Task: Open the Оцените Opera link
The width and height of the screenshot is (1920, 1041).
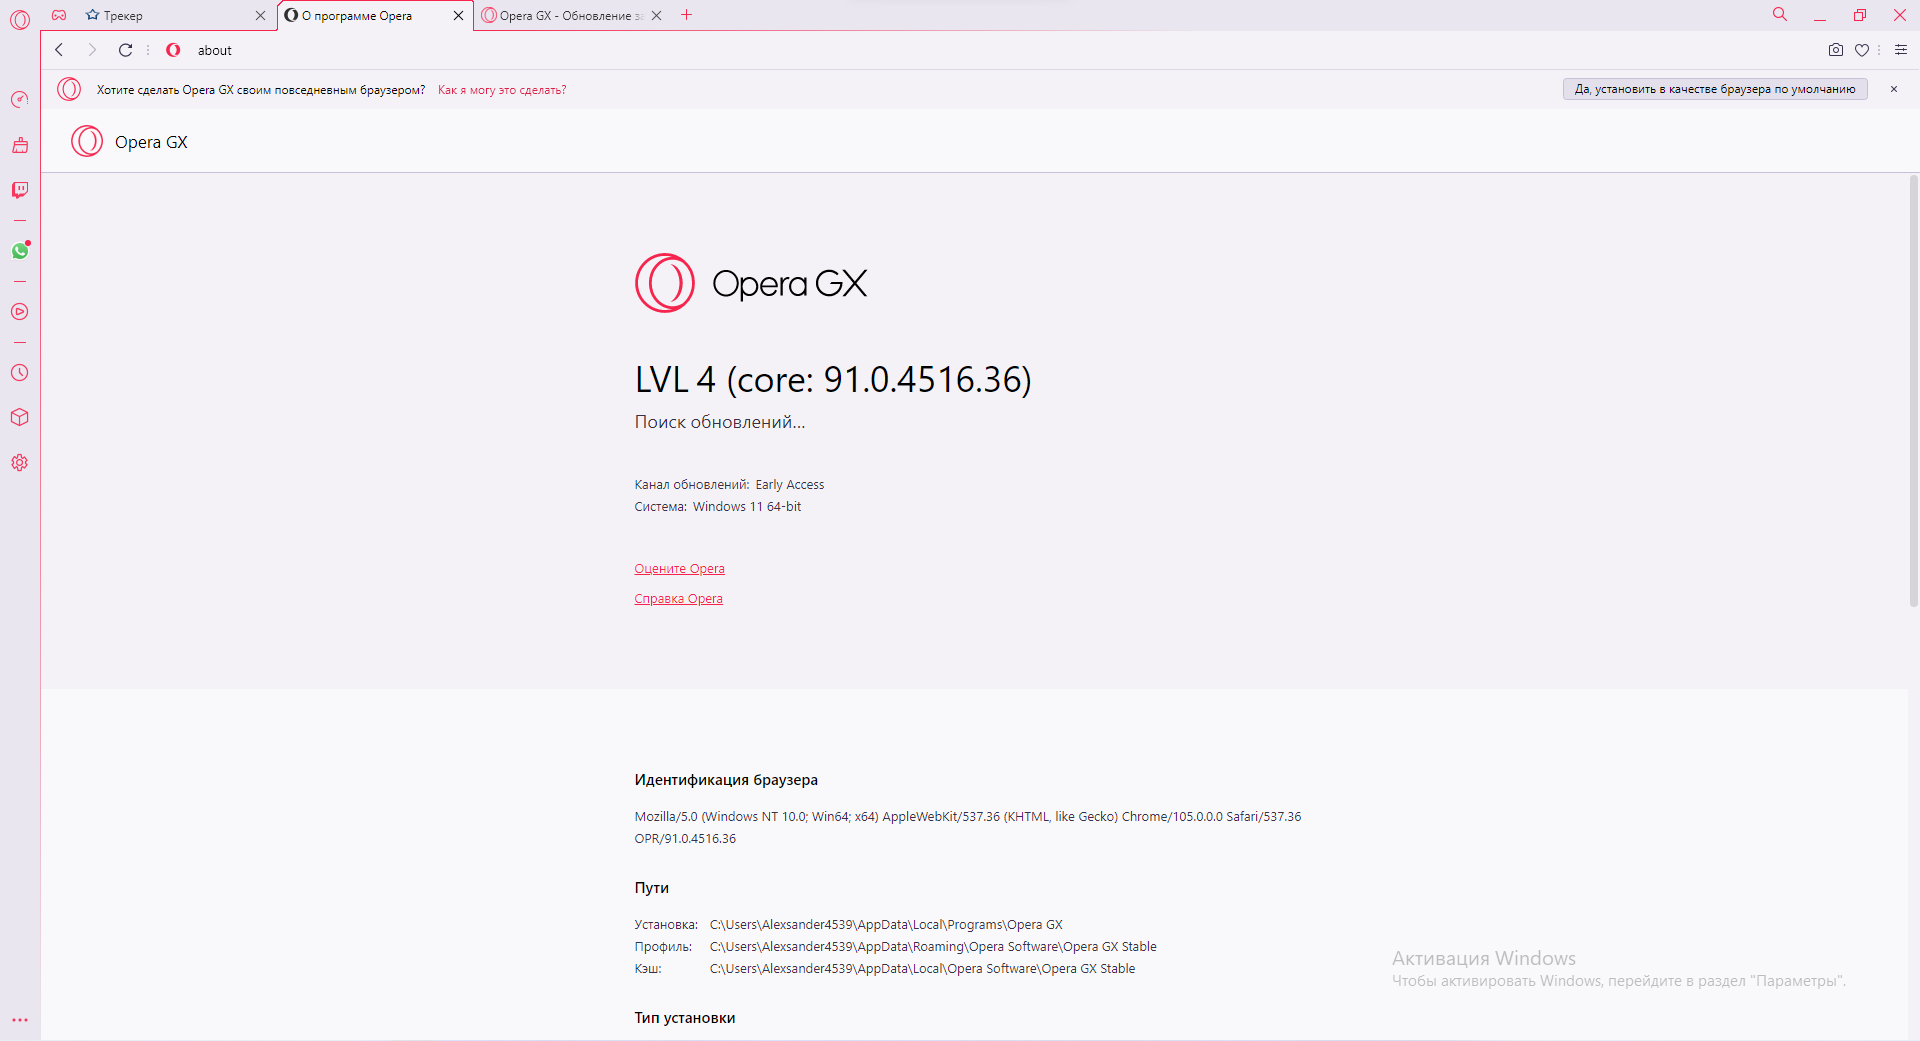Action: tap(679, 569)
